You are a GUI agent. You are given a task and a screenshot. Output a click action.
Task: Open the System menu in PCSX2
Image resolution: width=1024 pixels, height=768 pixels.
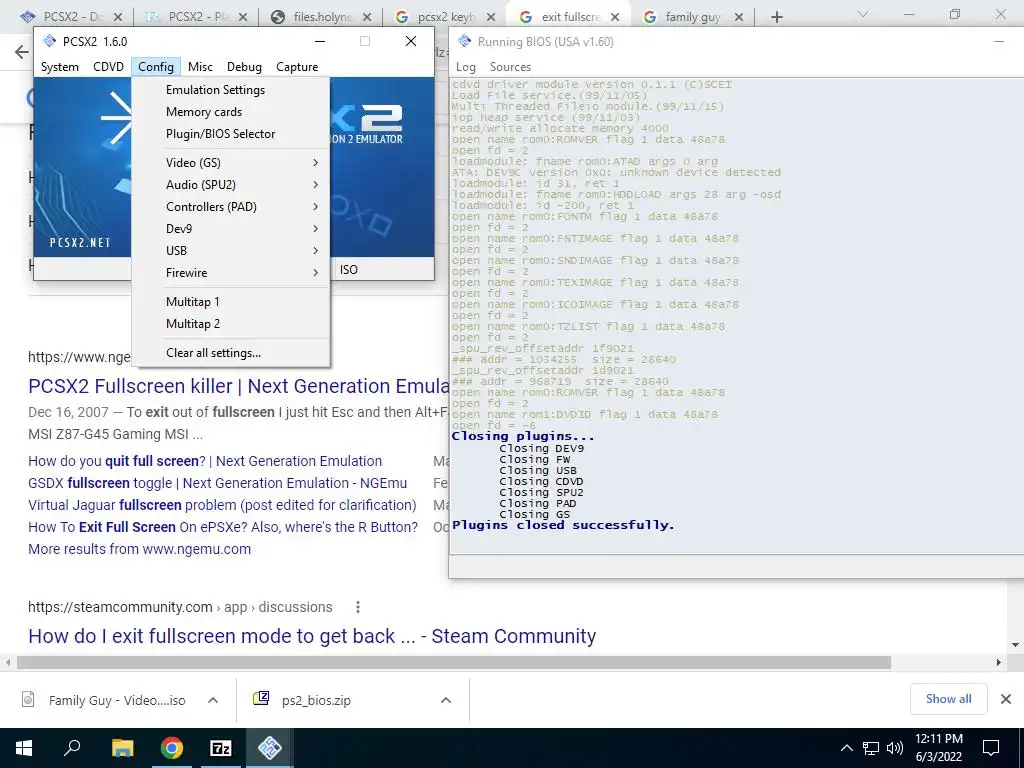click(59, 67)
